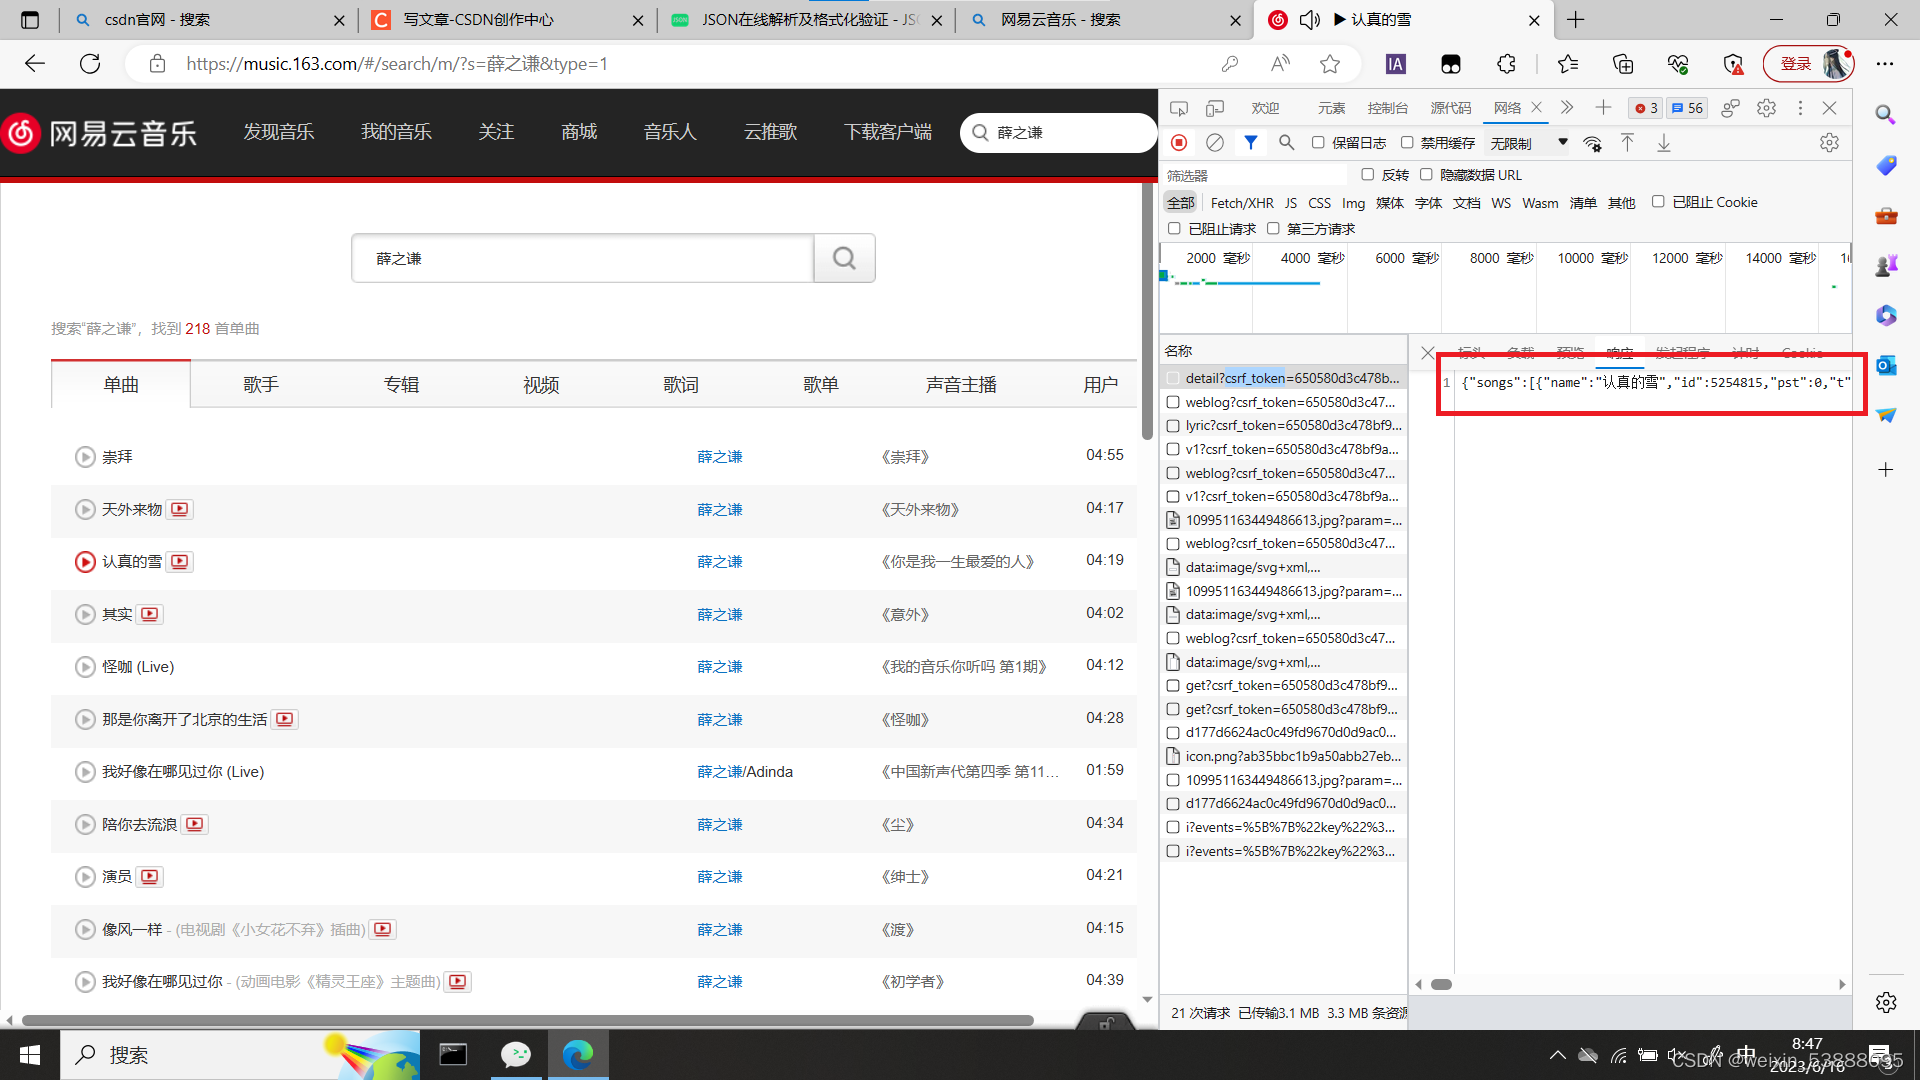Viewport: 1920px width, 1080px height.
Task: Select the Fetch/XHR filter type
Action: [x=1241, y=203]
